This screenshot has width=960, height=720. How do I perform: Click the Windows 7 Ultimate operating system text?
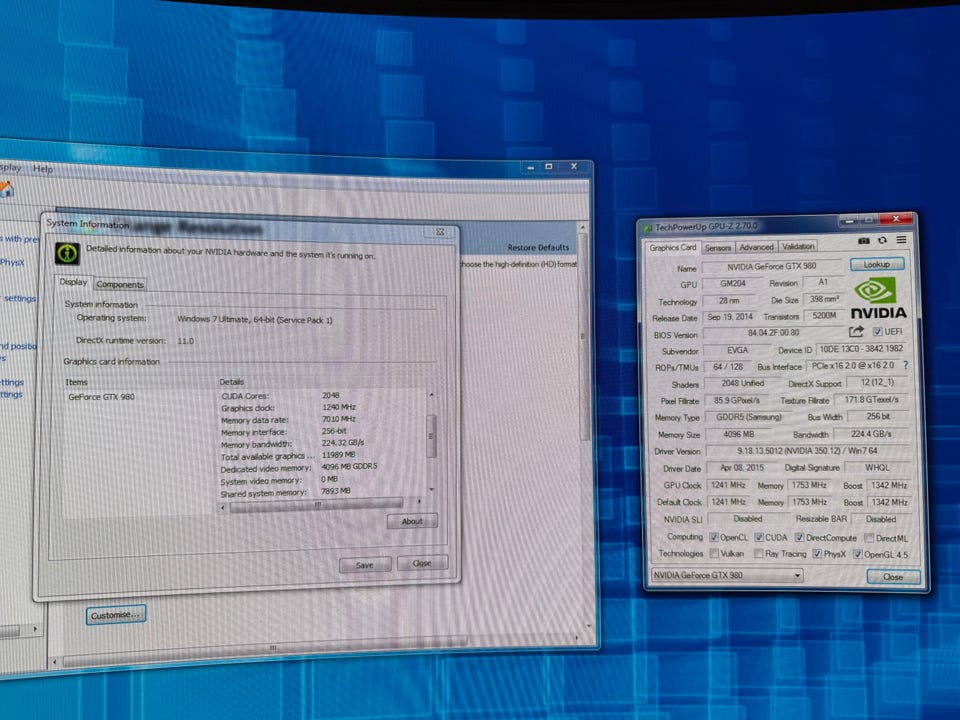point(255,320)
